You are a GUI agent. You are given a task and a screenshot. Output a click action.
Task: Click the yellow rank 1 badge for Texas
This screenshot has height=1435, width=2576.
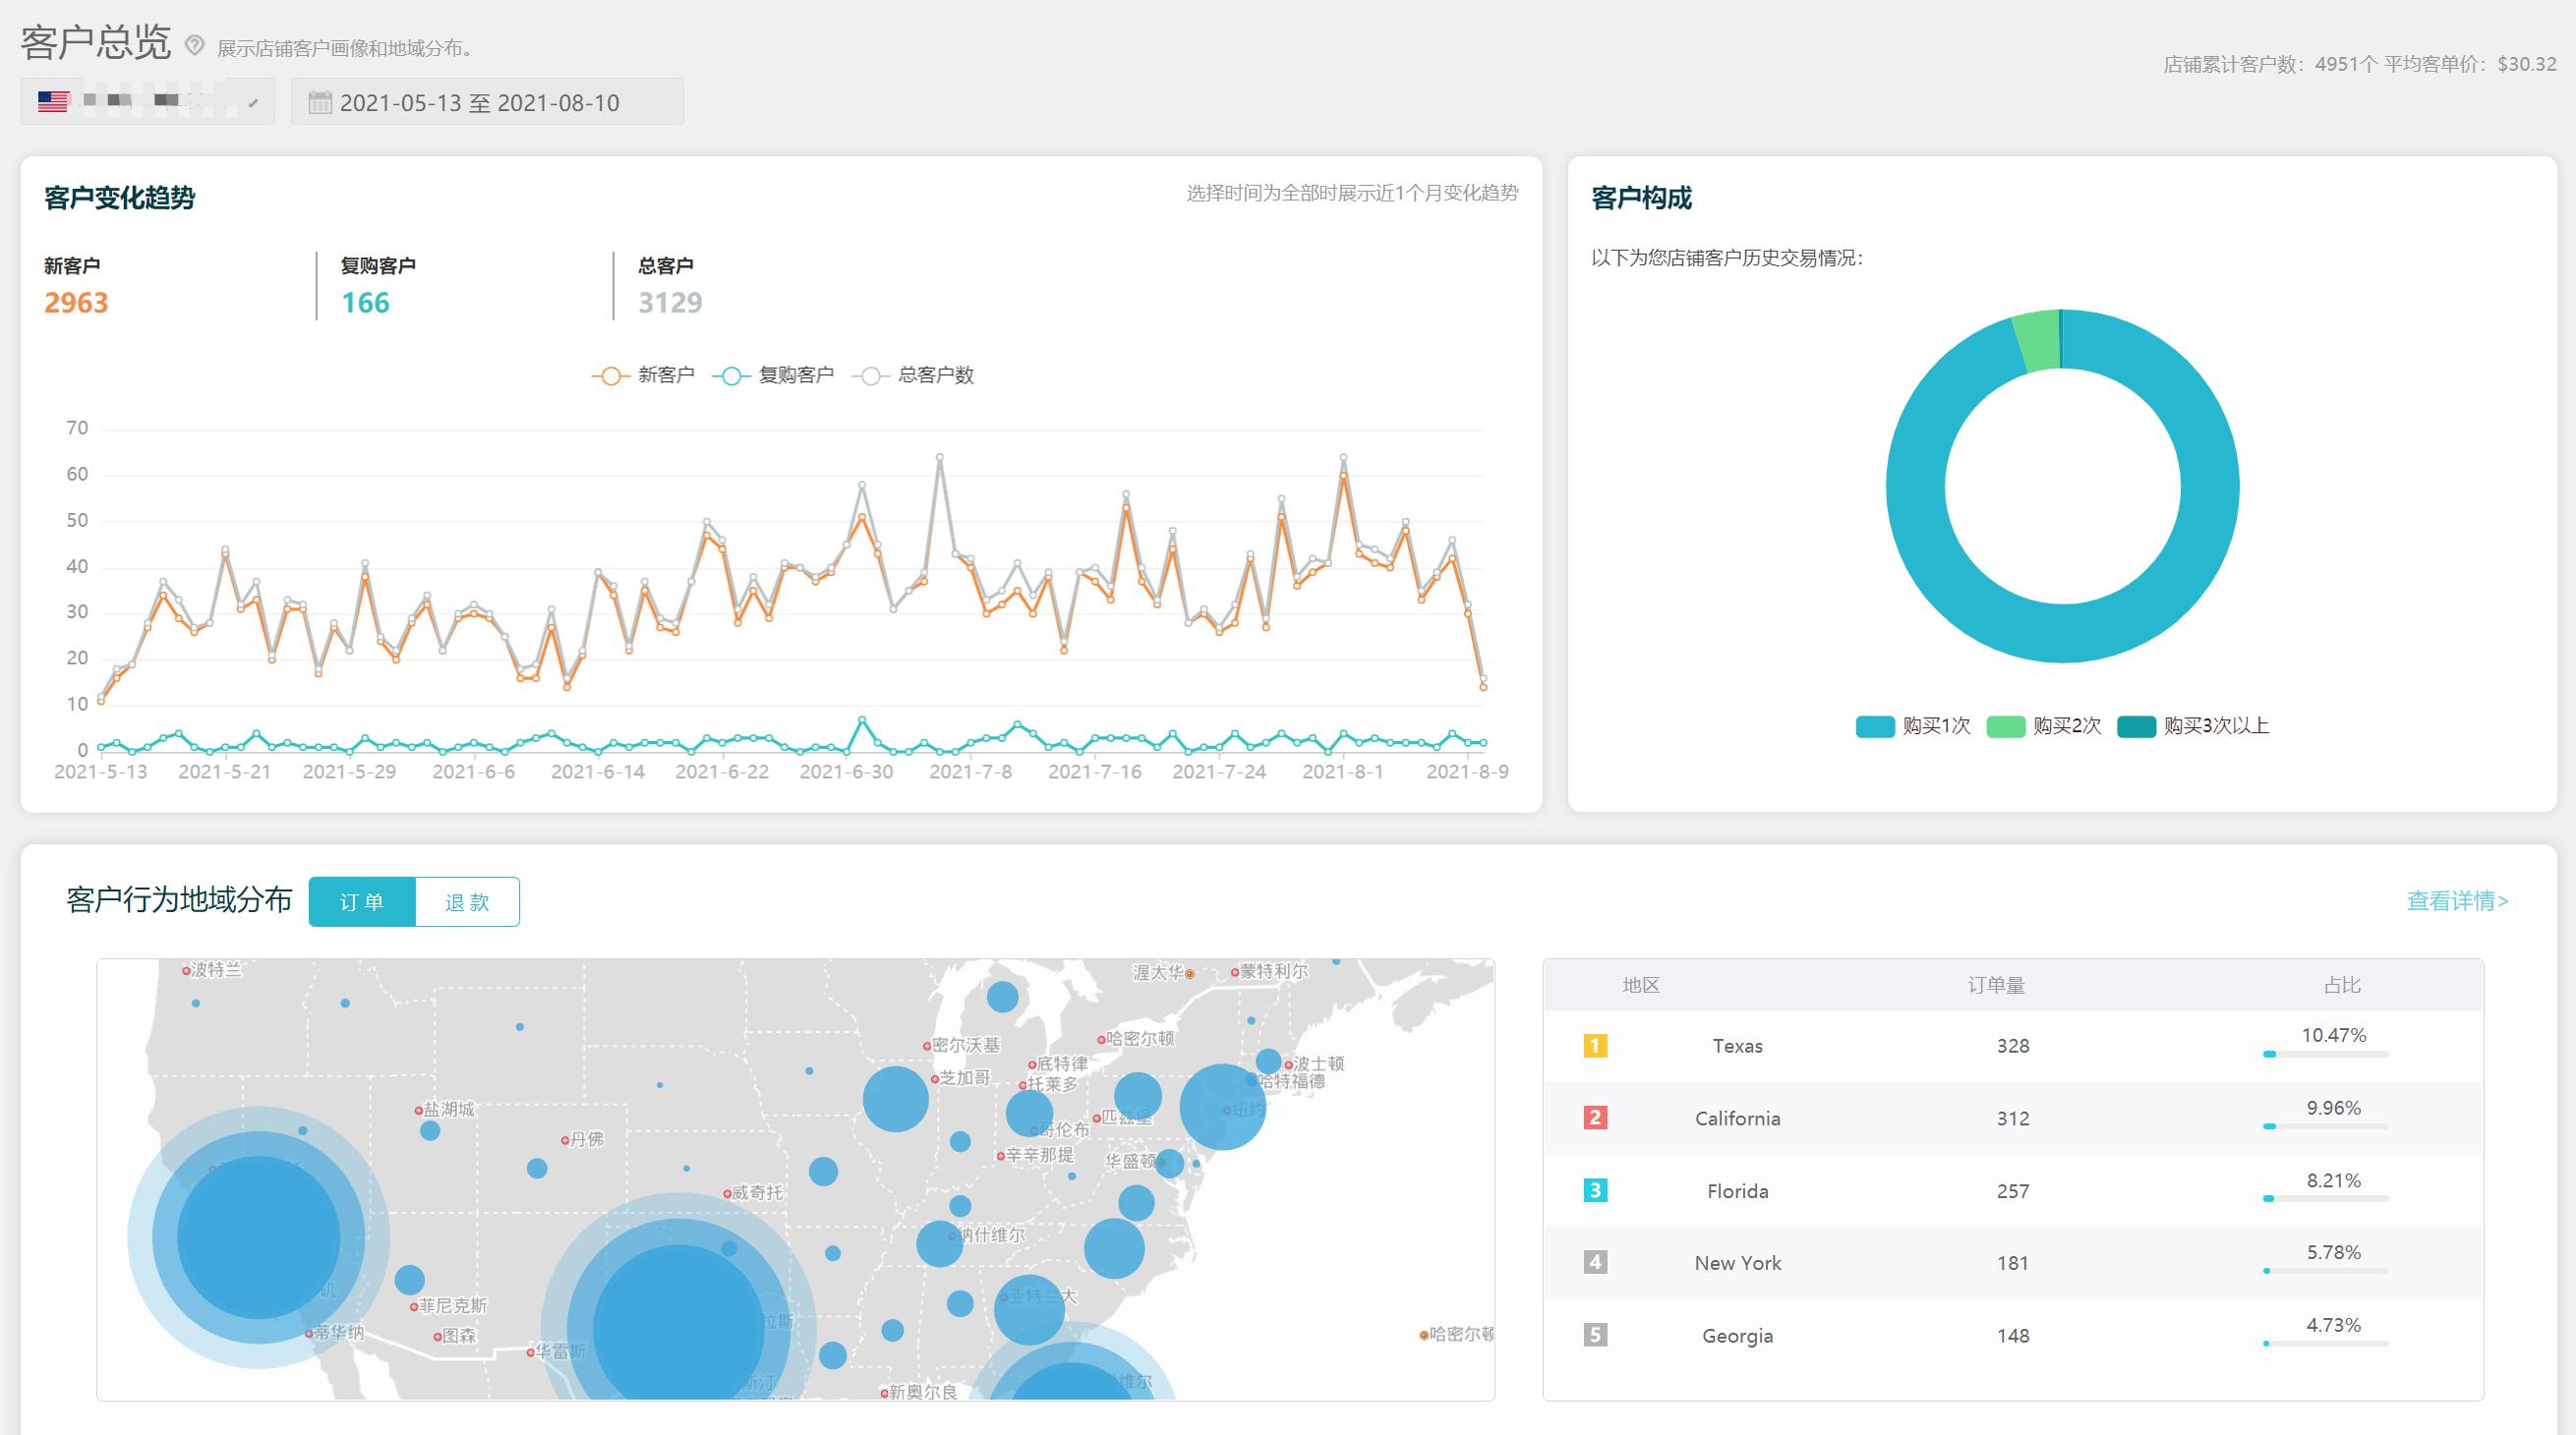pyautogui.click(x=1595, y=1046)
